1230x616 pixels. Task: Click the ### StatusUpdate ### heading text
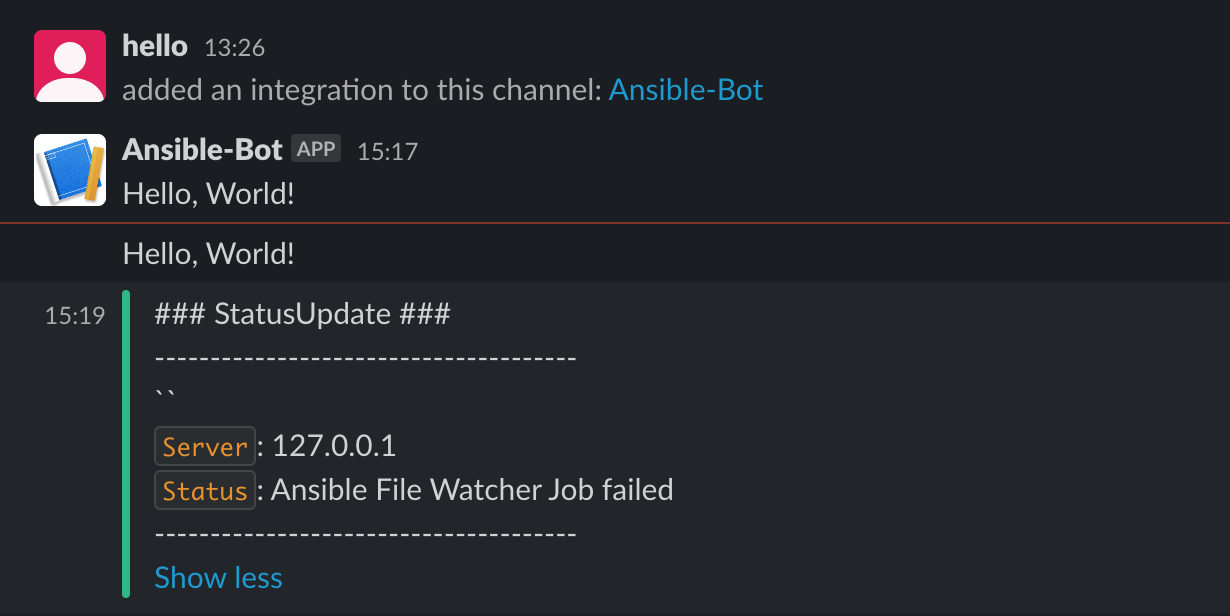[x=303, y=314]
